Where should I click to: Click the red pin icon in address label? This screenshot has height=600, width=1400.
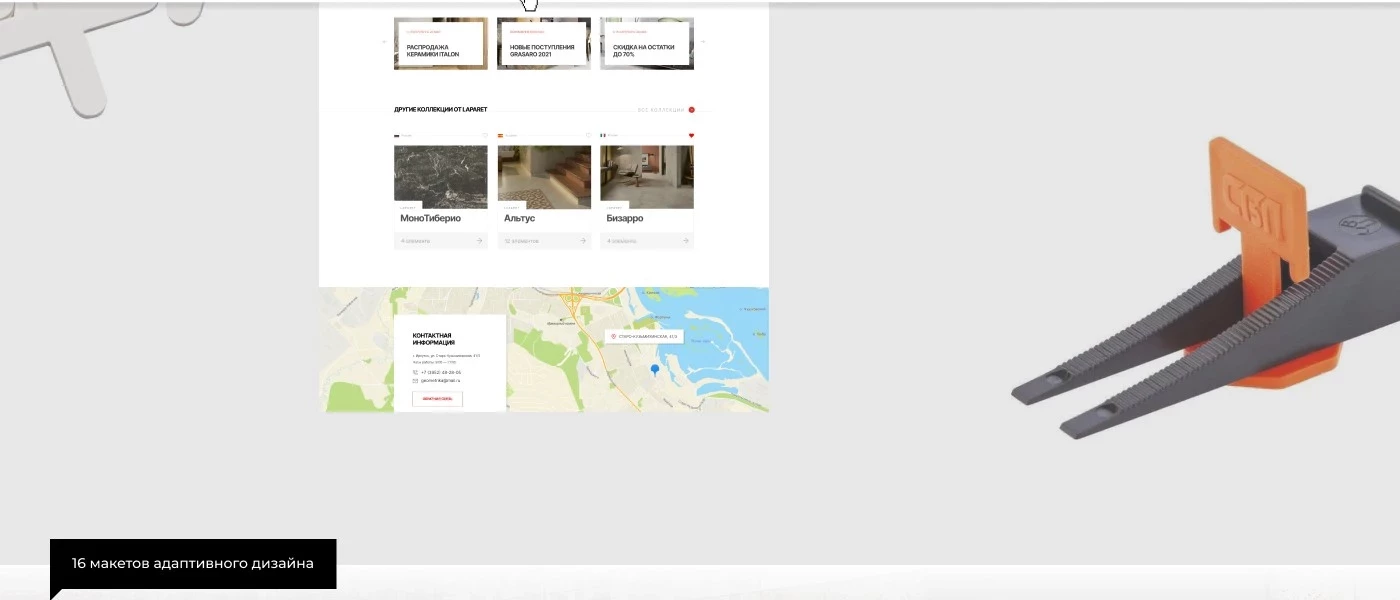pyautogui.click(x=613, y=337)
